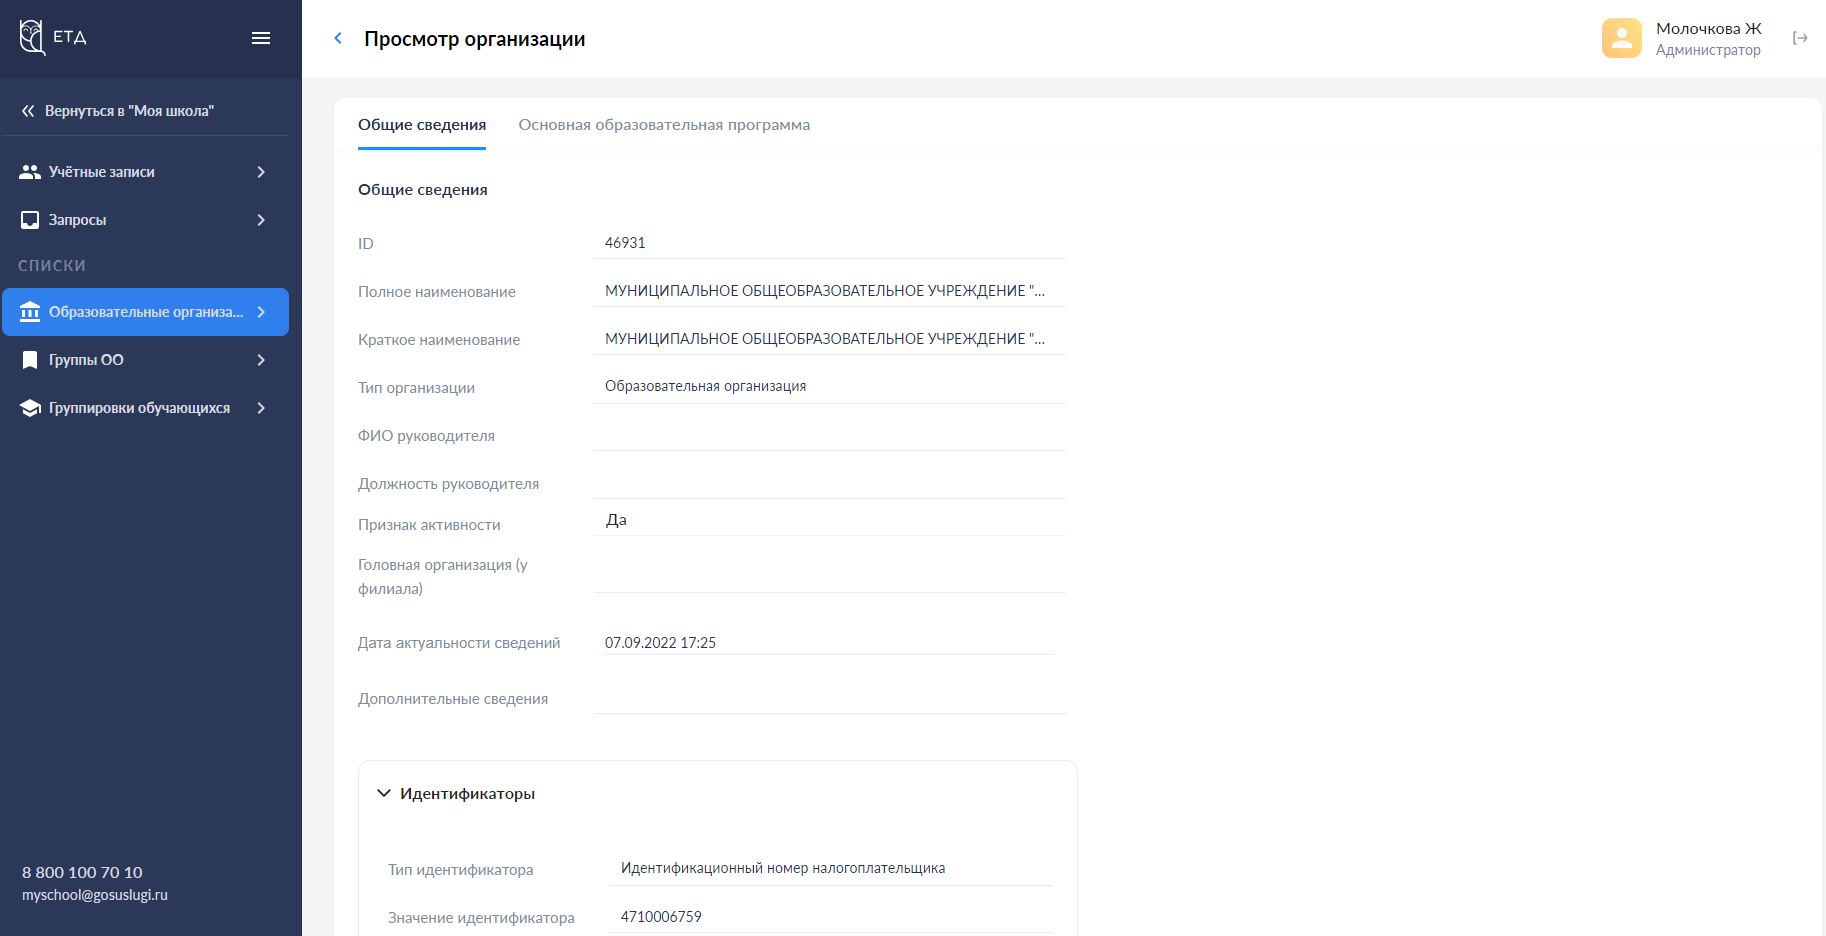Go back using the arrow beside Просмотр организации

point(338,38)
